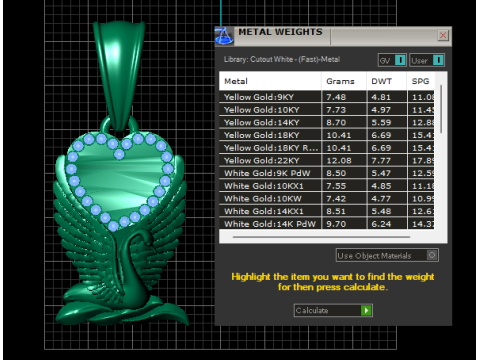
Task: Click the Calculate button
Action: (333, 310)
